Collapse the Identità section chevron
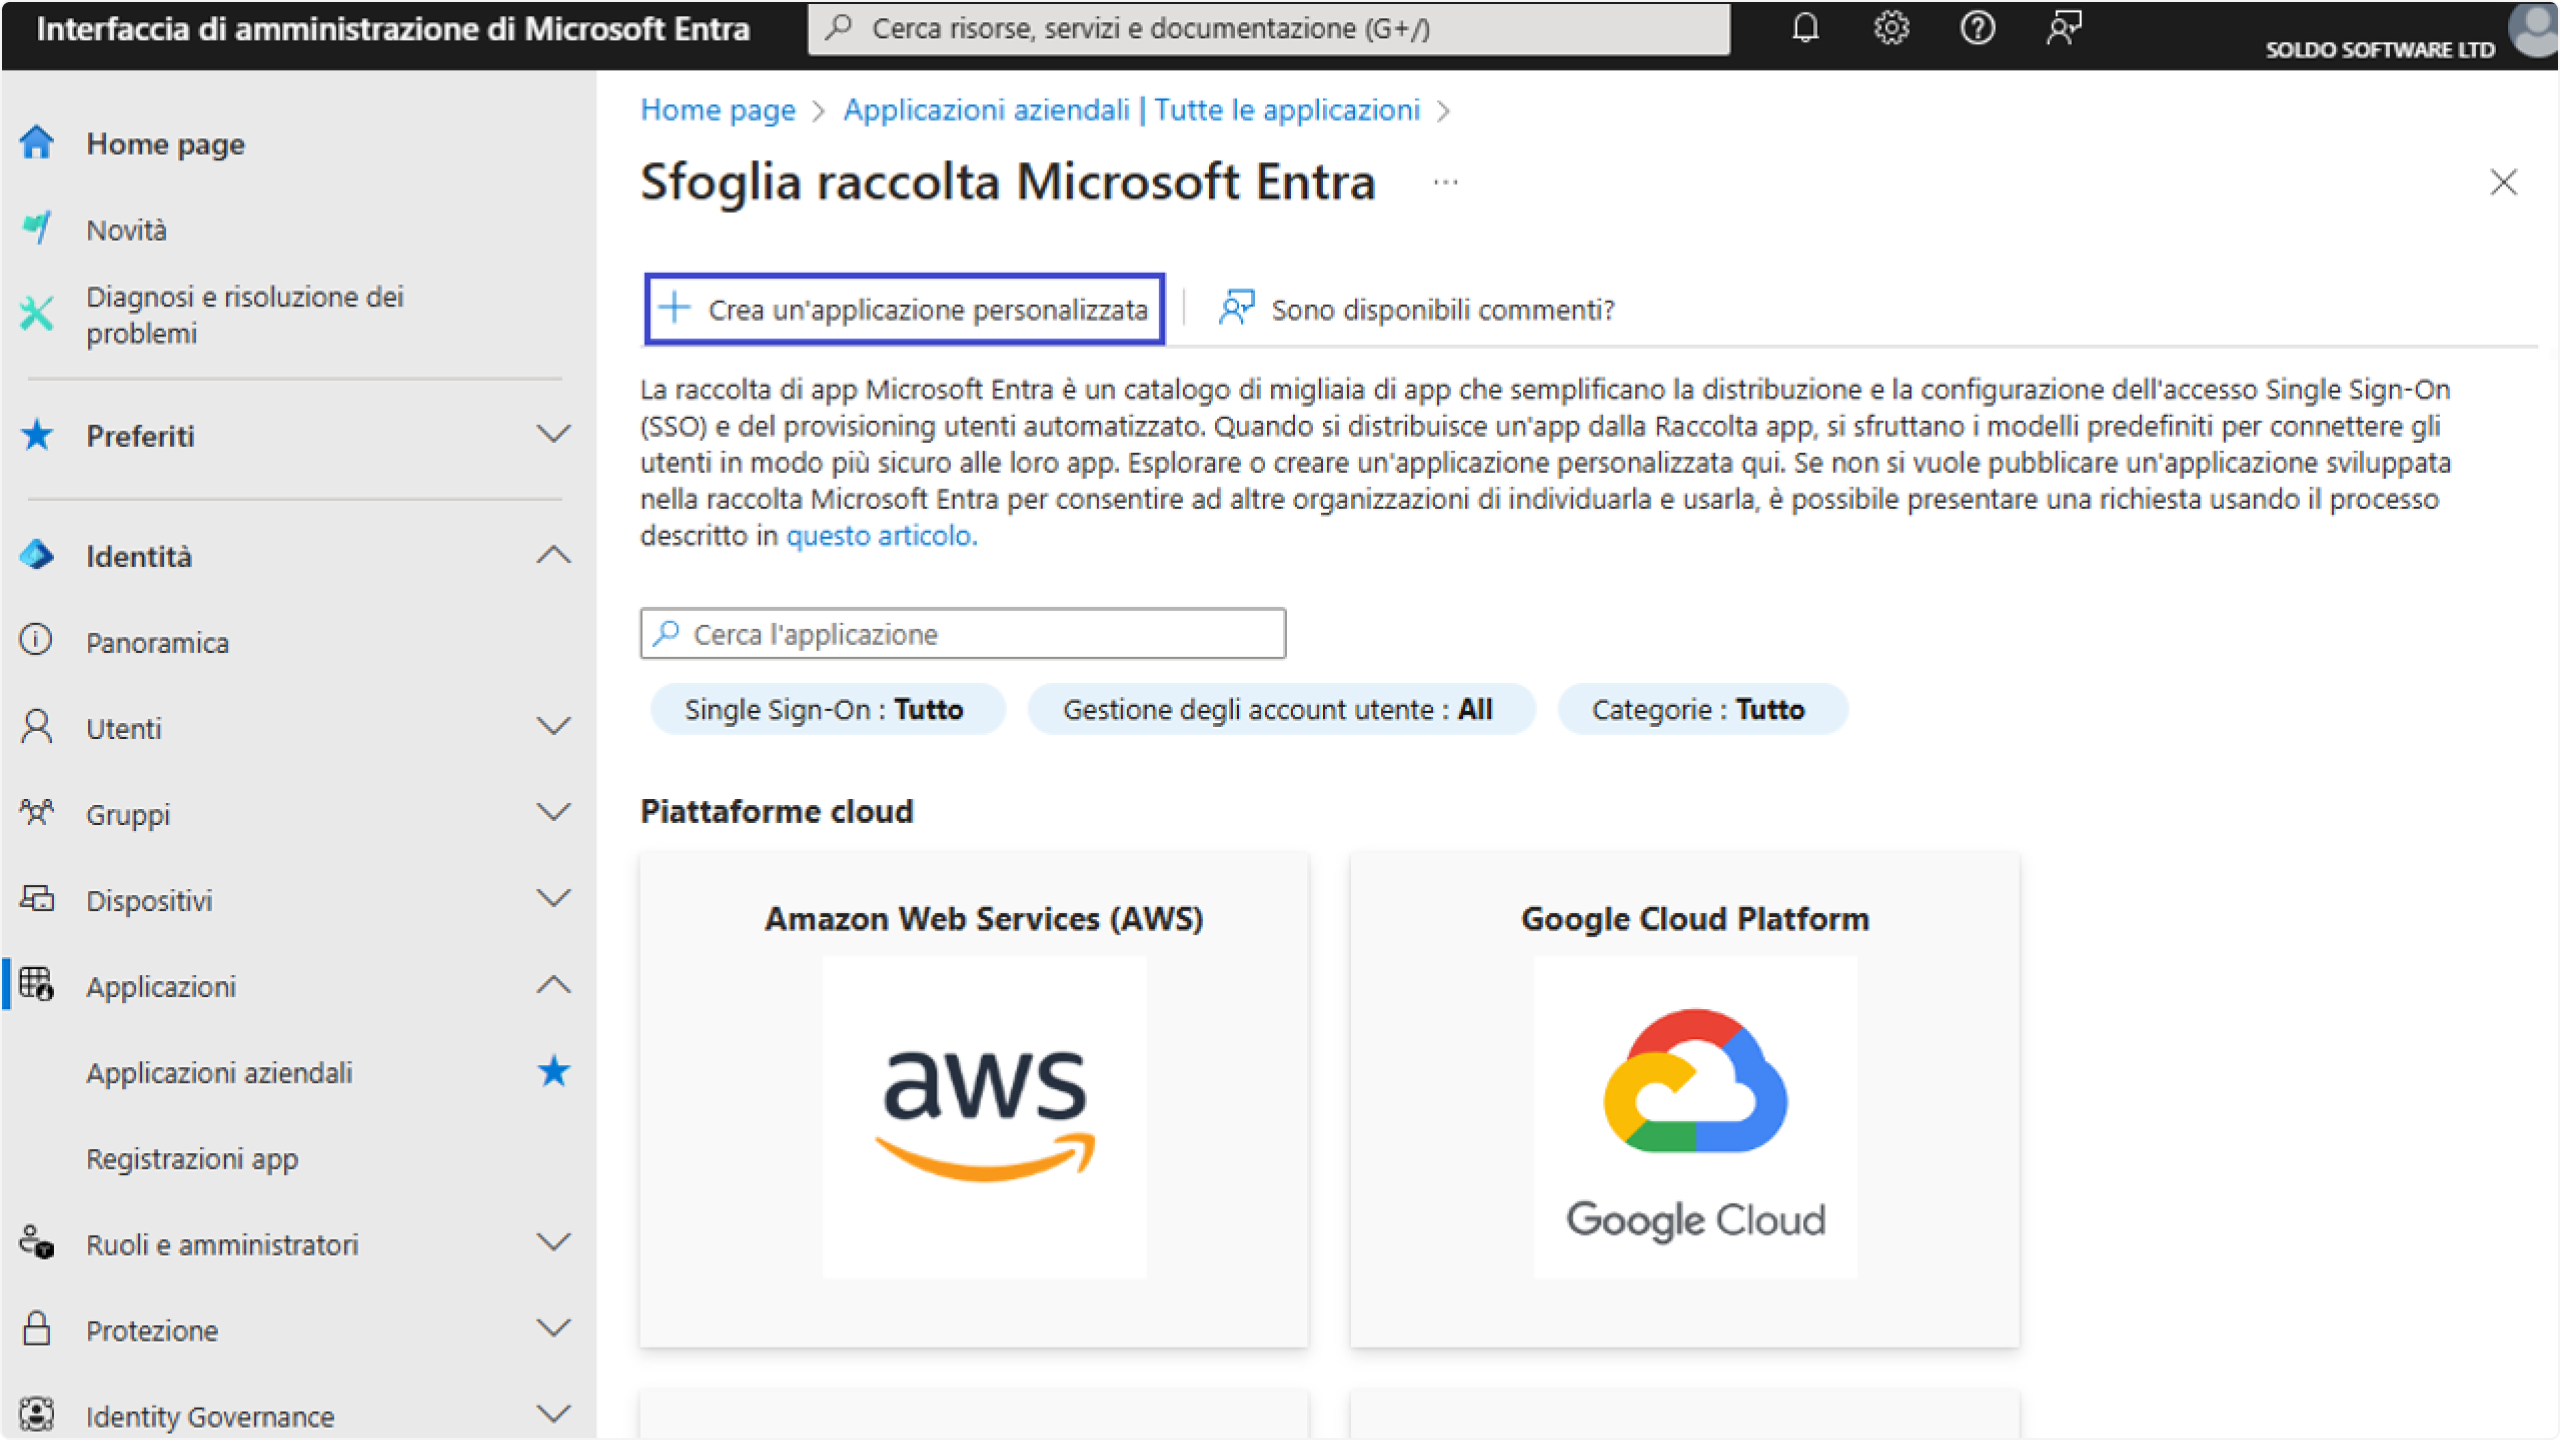2560x1440 pixels. 553,555
